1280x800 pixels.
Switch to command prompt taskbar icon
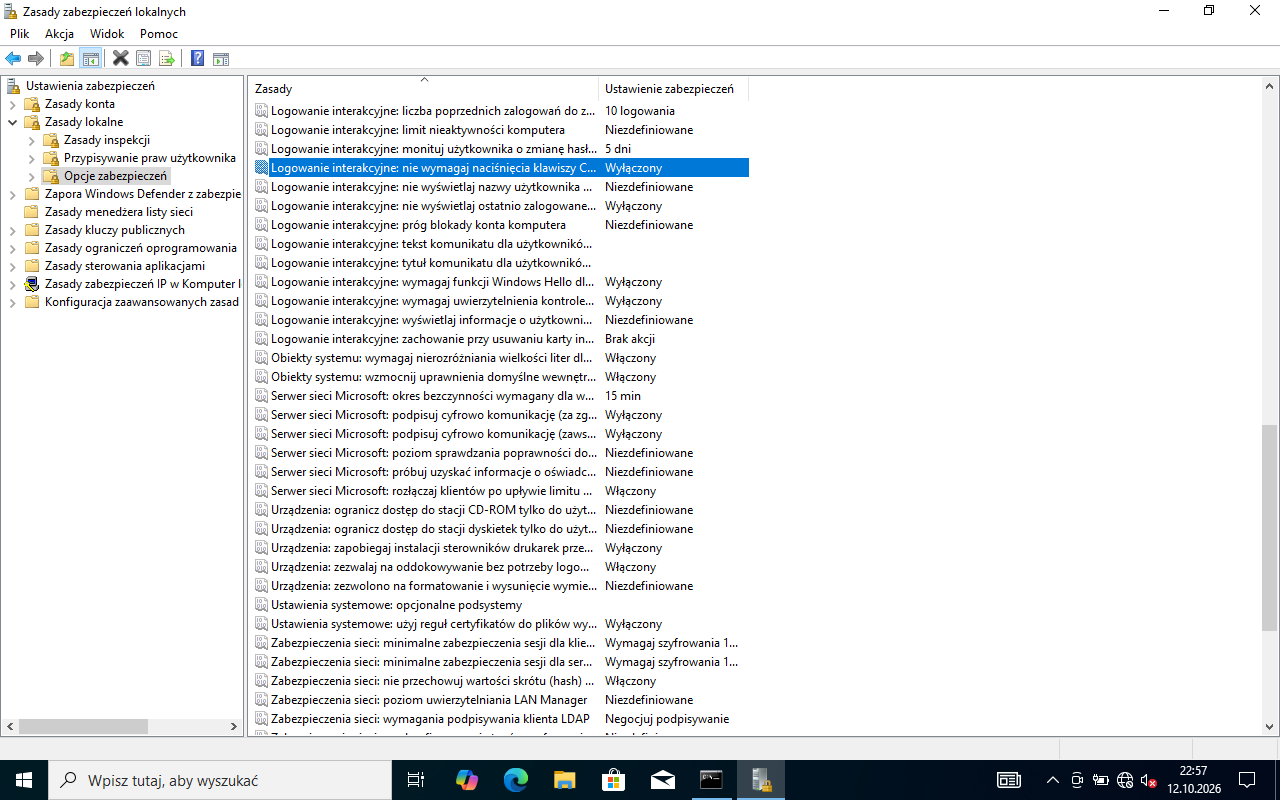click(711, 780)
